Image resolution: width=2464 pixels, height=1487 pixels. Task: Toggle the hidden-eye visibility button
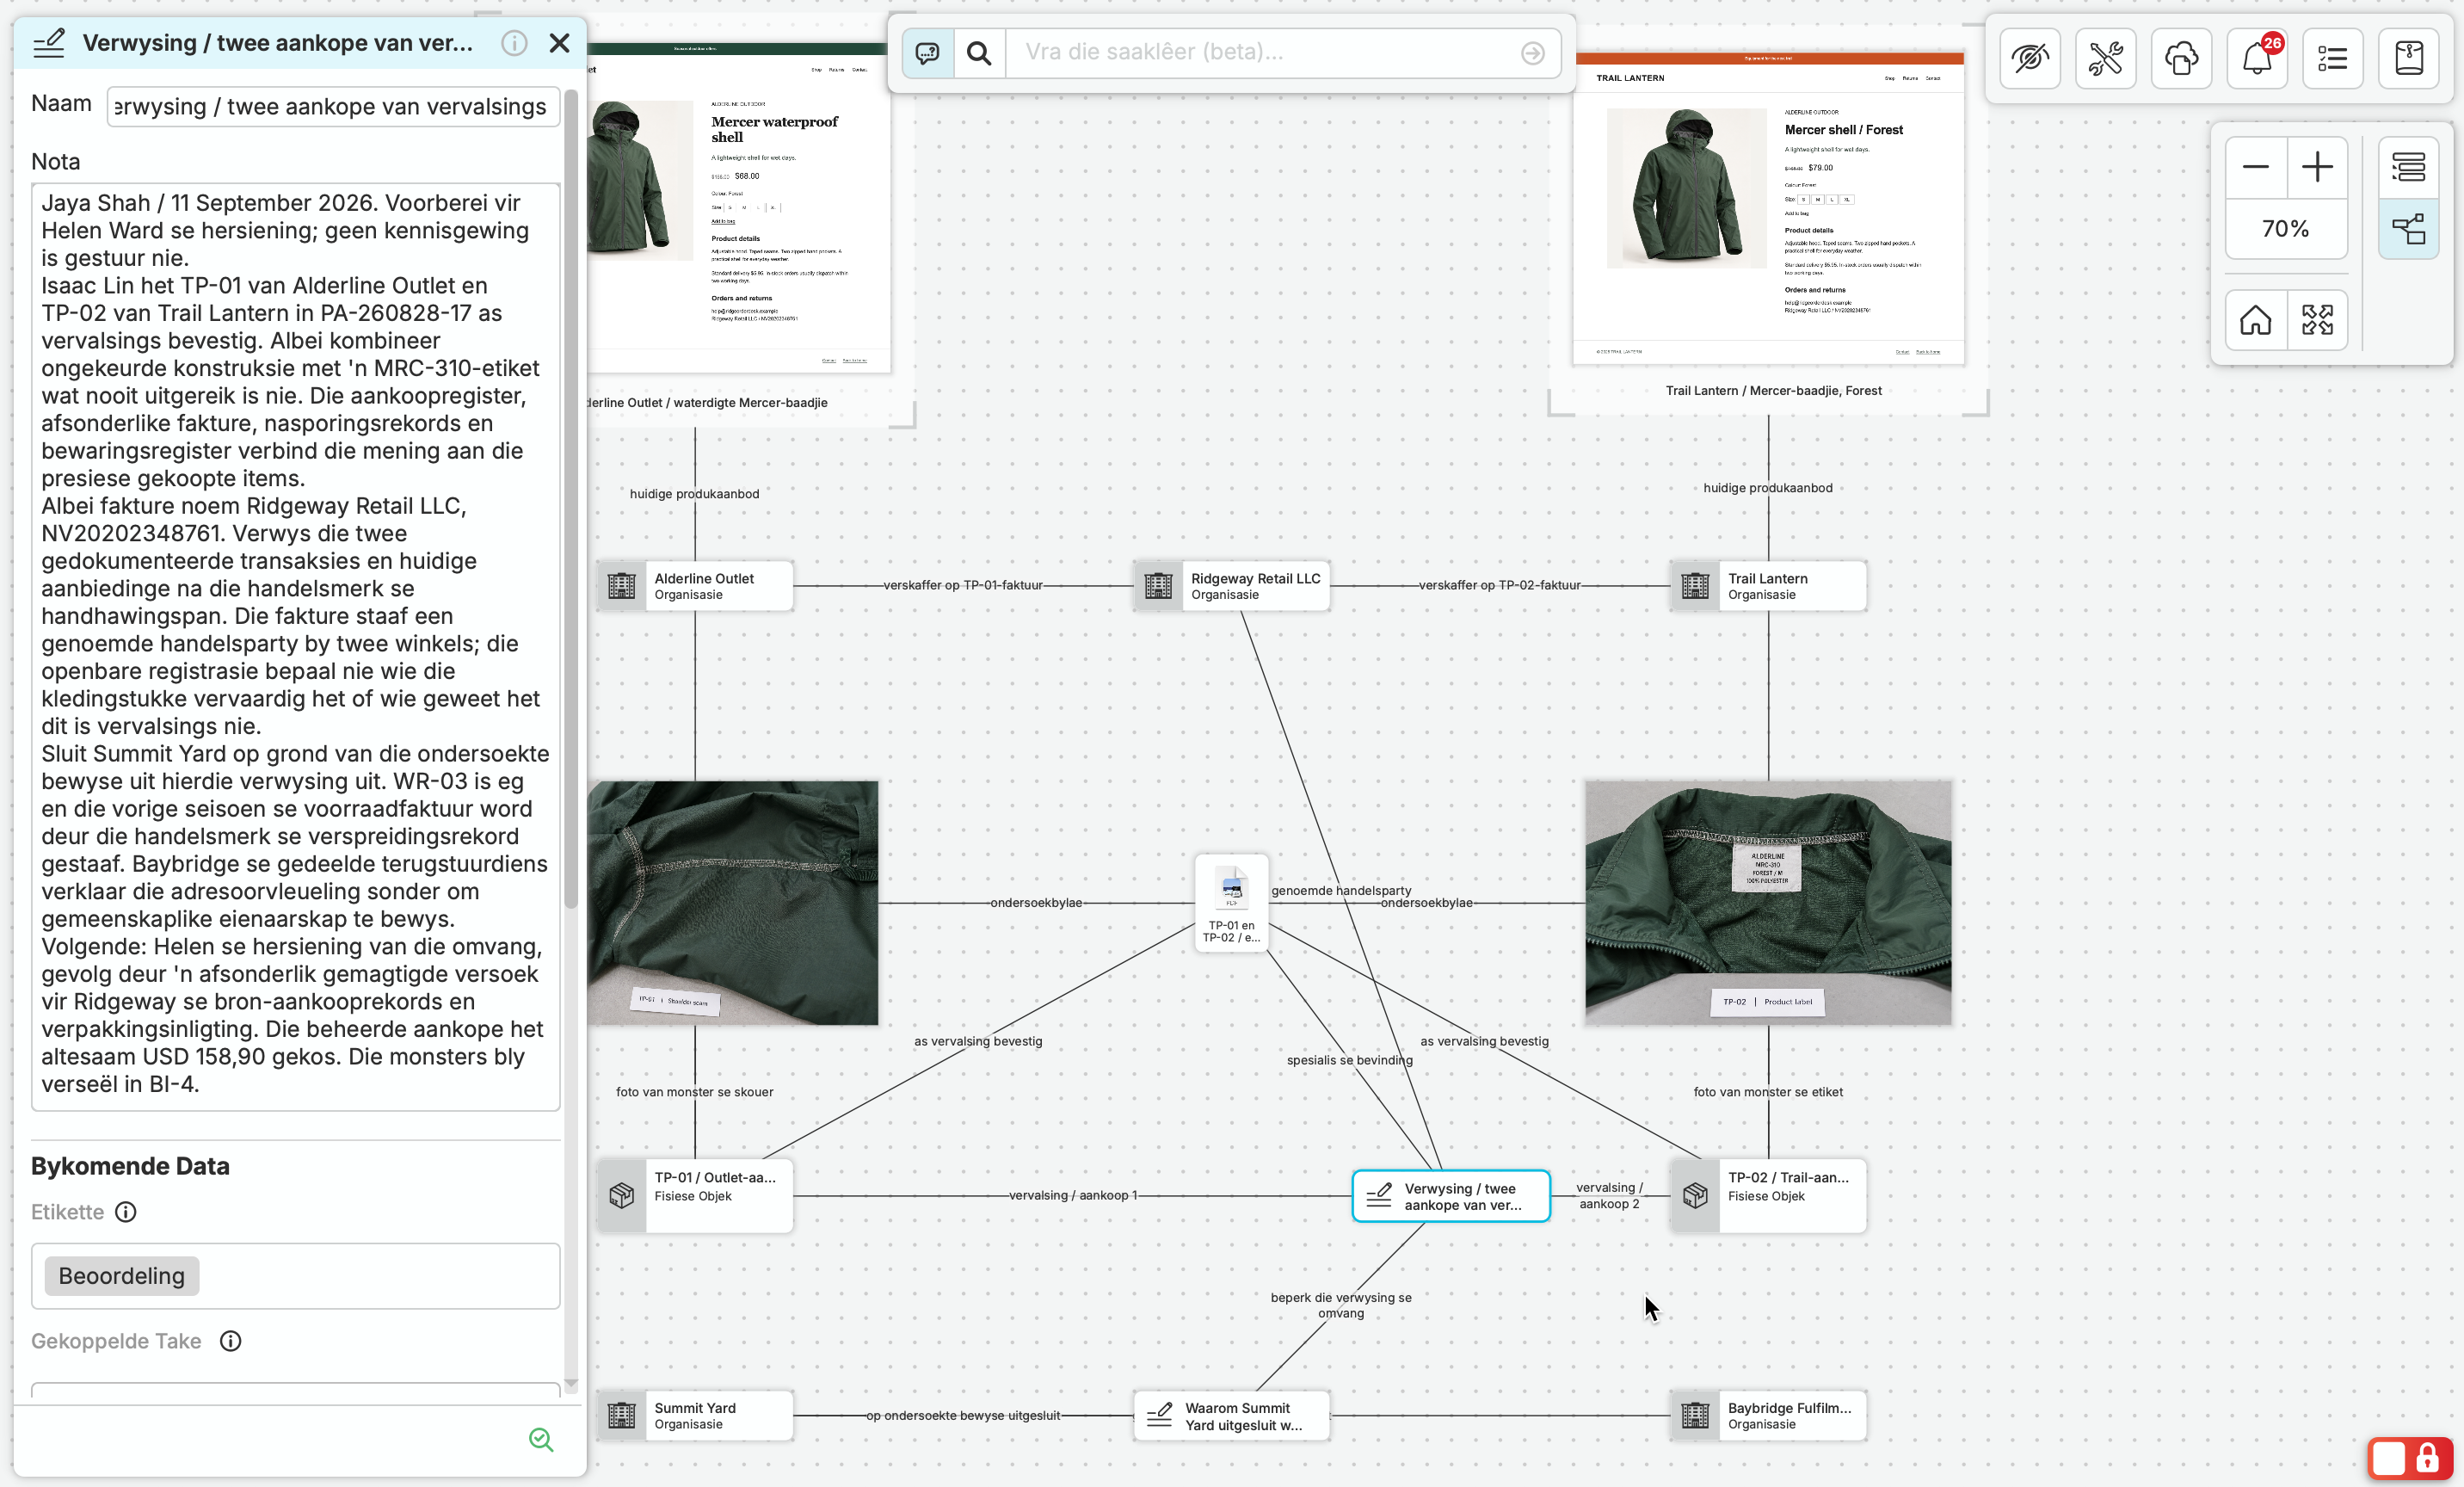(2030, 58)
